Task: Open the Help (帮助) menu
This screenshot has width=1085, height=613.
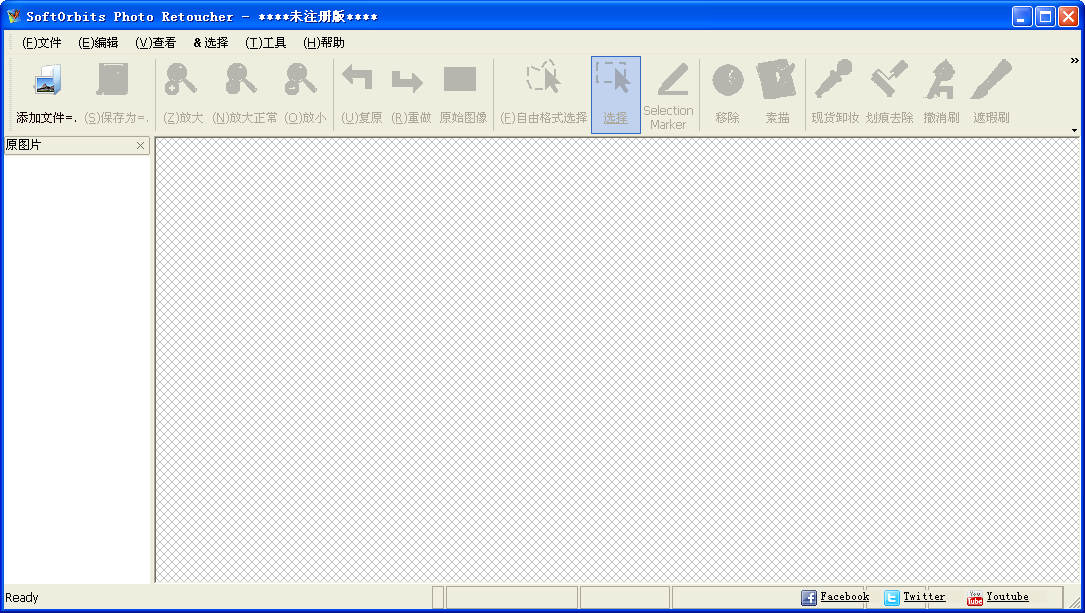Action: (324, 43)
